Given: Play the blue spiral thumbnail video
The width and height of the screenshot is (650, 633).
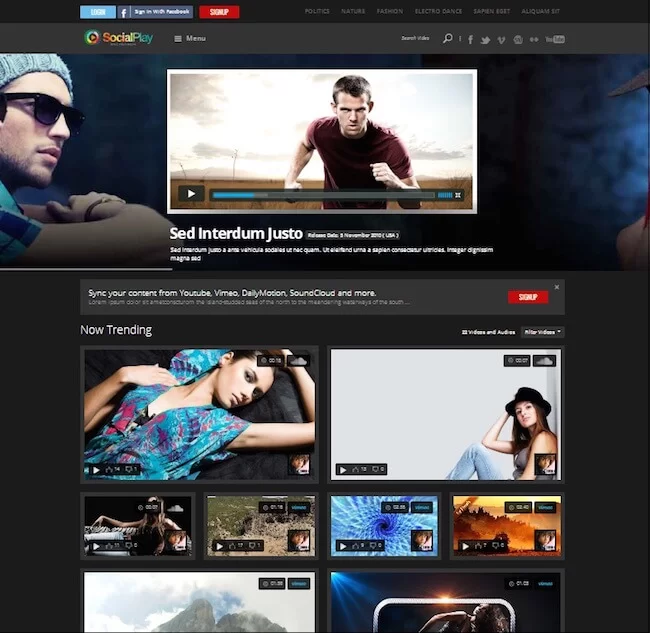Looking at the screenshot, I should (x=342, y=546).
